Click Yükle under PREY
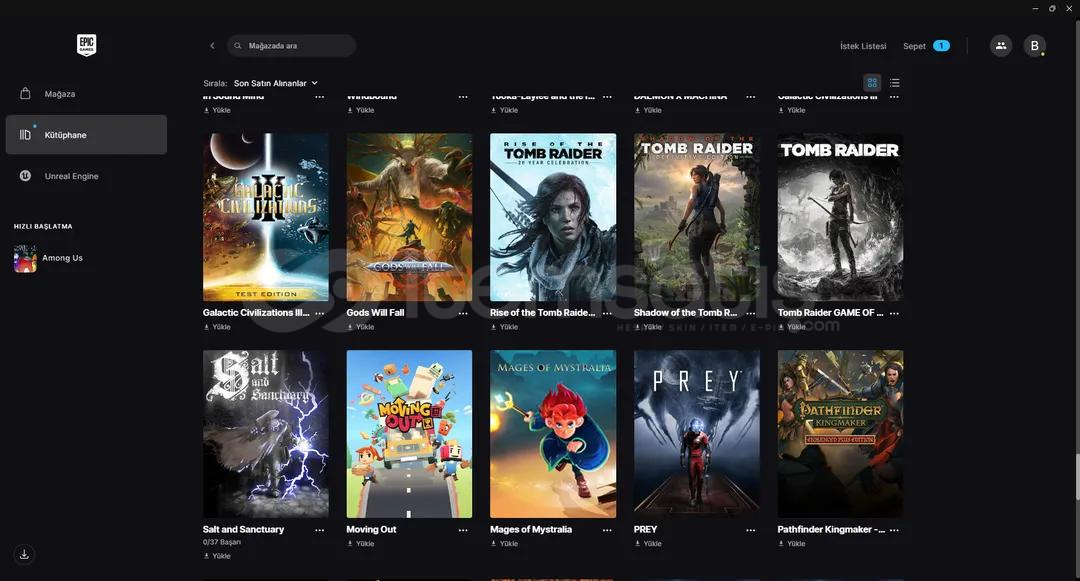1080x581 pixels. (x=648, y=543)
